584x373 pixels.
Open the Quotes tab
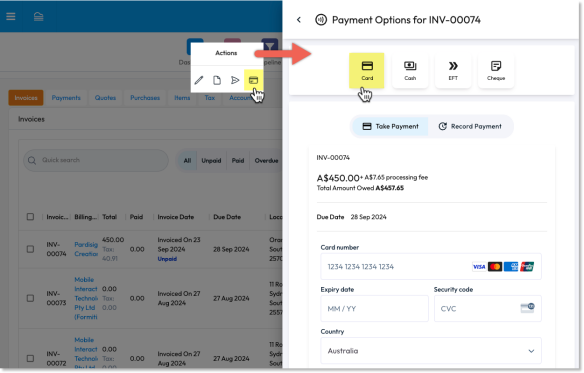105,98
